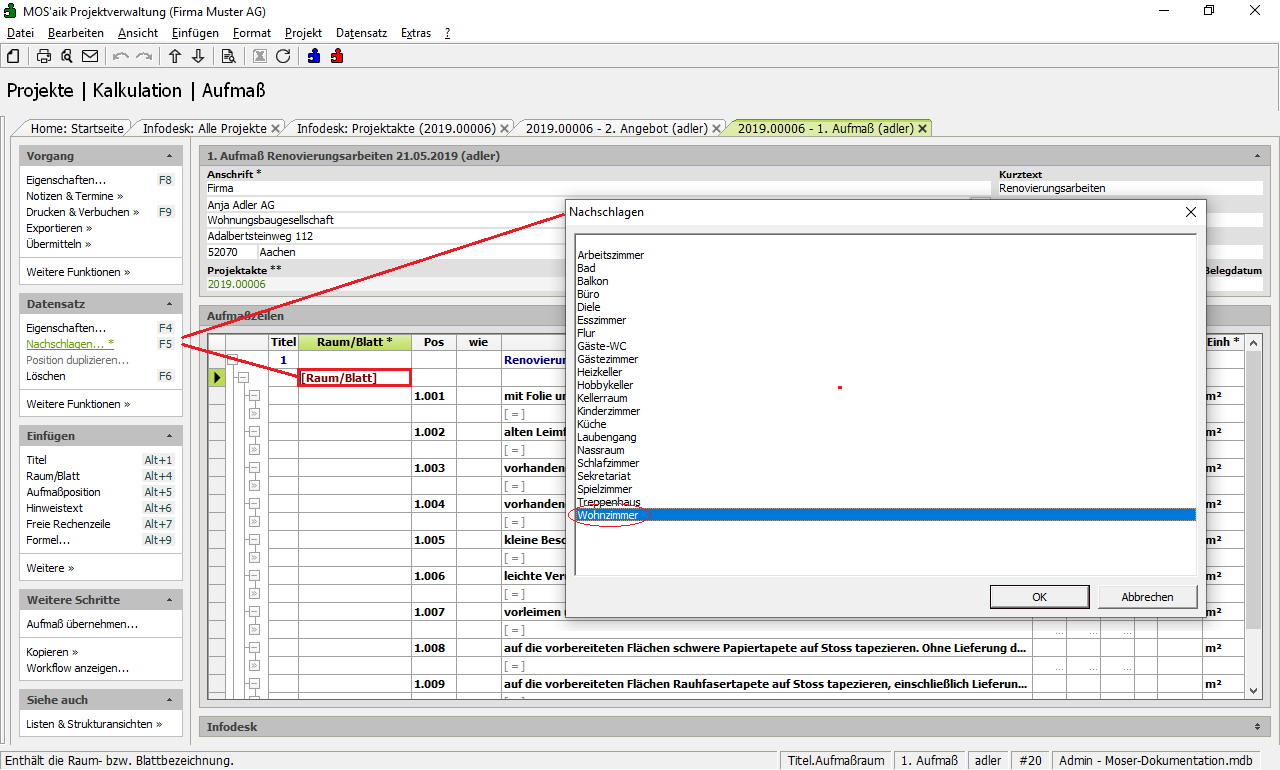Select Kinderzimmer from the room list
The image size is (1280, 770).
(608, 411)
